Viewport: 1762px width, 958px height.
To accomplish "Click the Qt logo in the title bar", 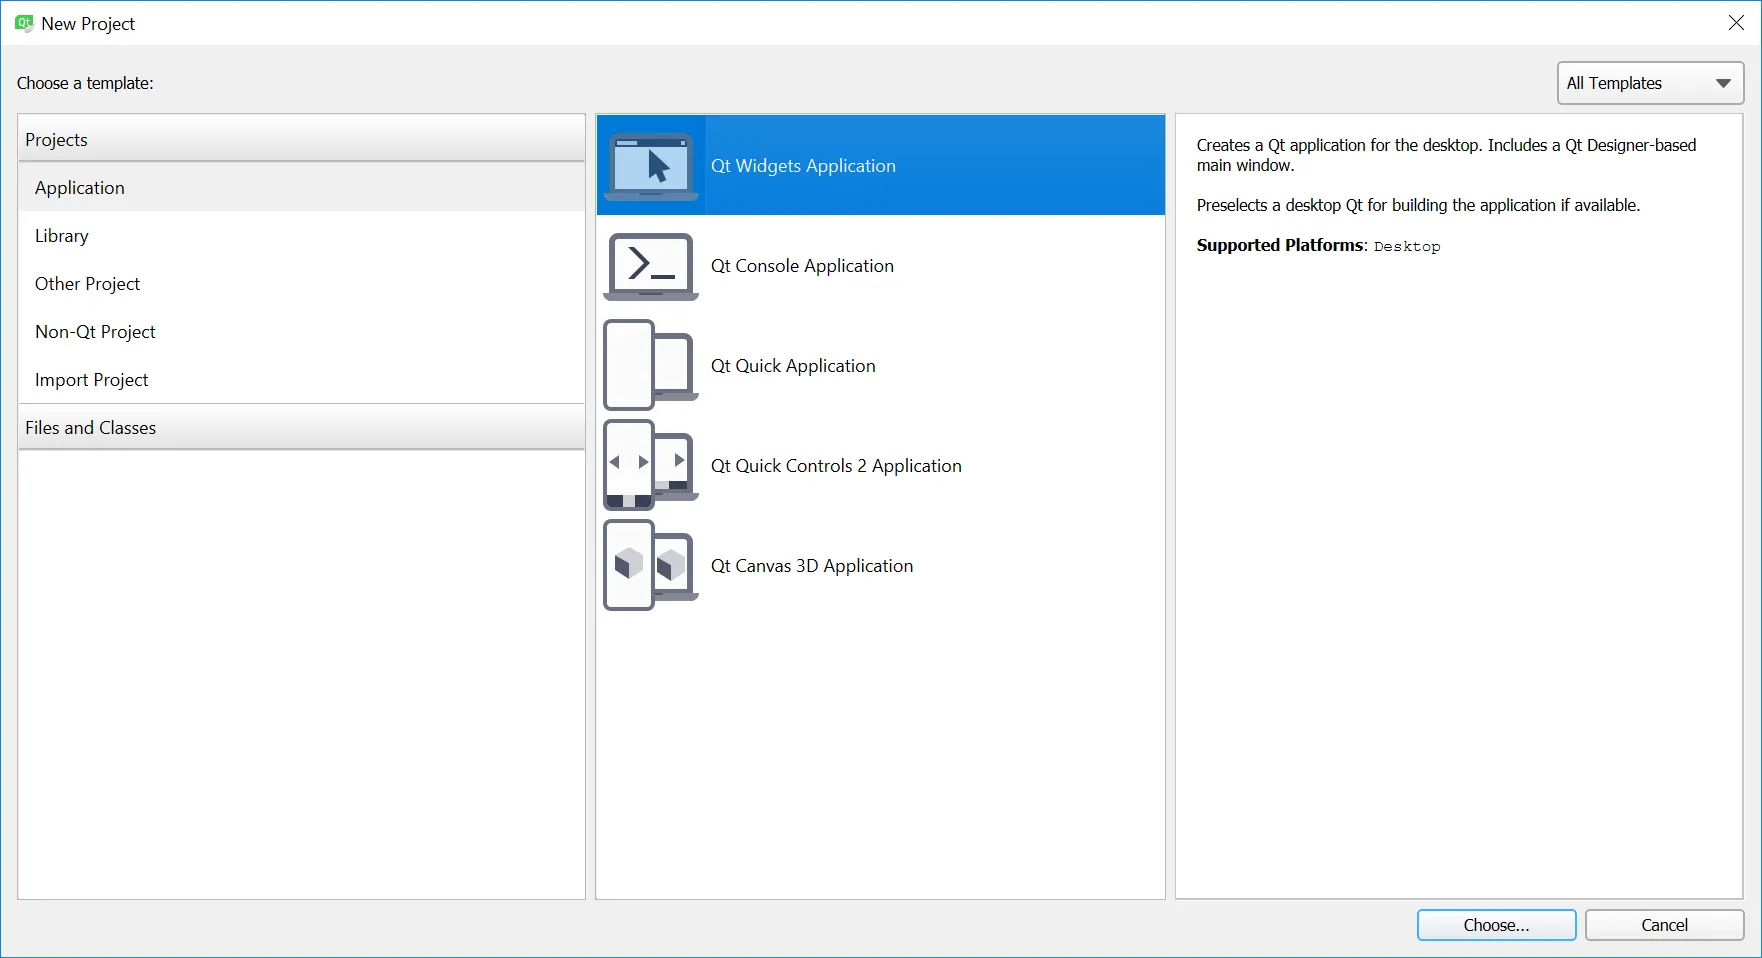I will tap(24, 23).
